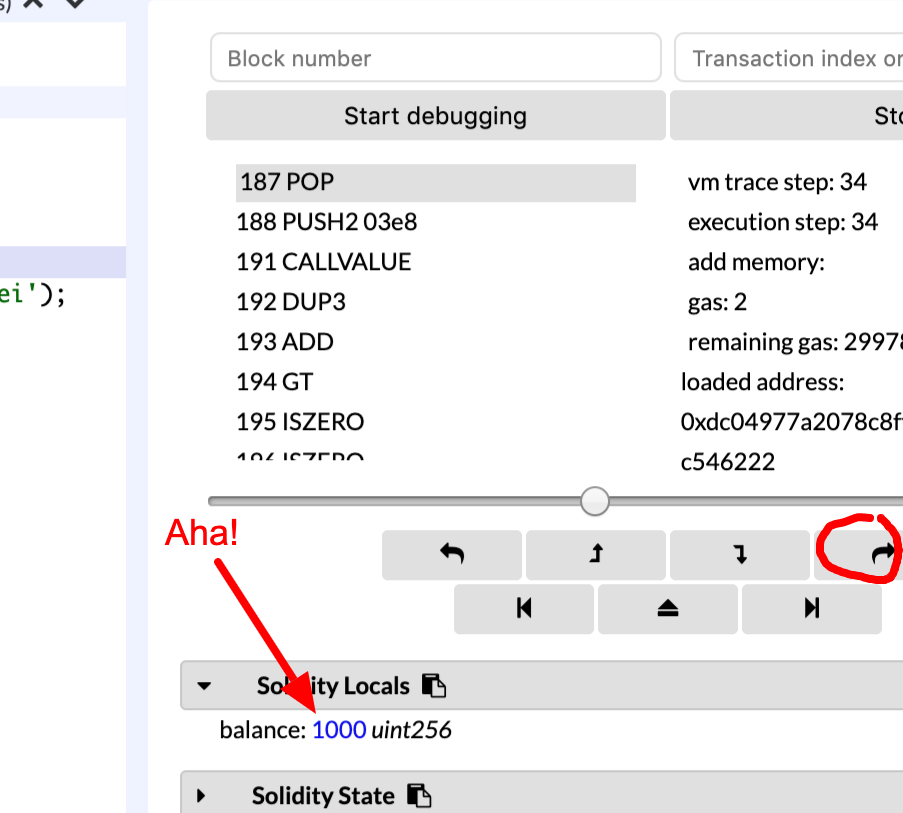
Task: Click the step over back arrow button
Action: coord(452,555)
